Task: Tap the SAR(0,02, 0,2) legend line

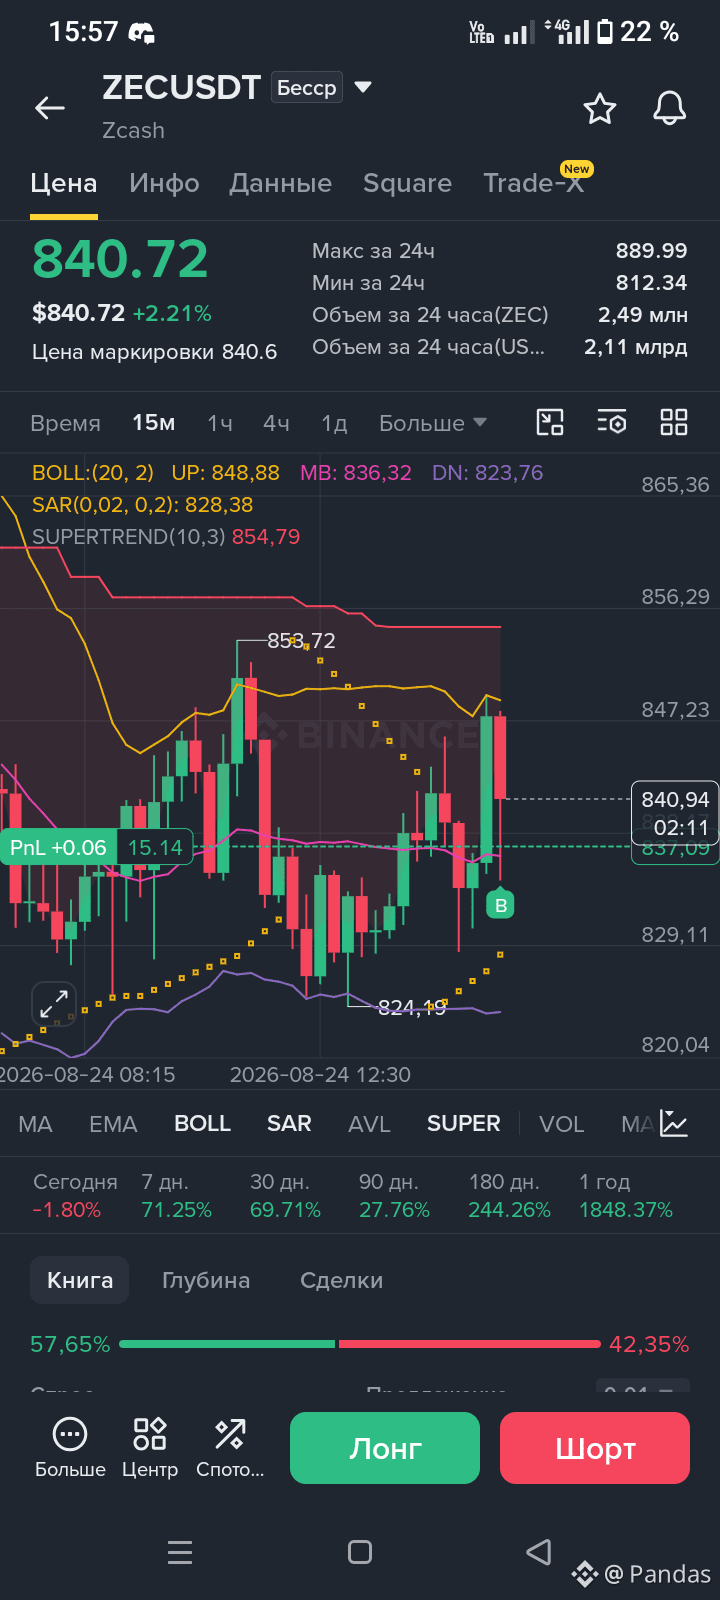Action: click(142, 505)
